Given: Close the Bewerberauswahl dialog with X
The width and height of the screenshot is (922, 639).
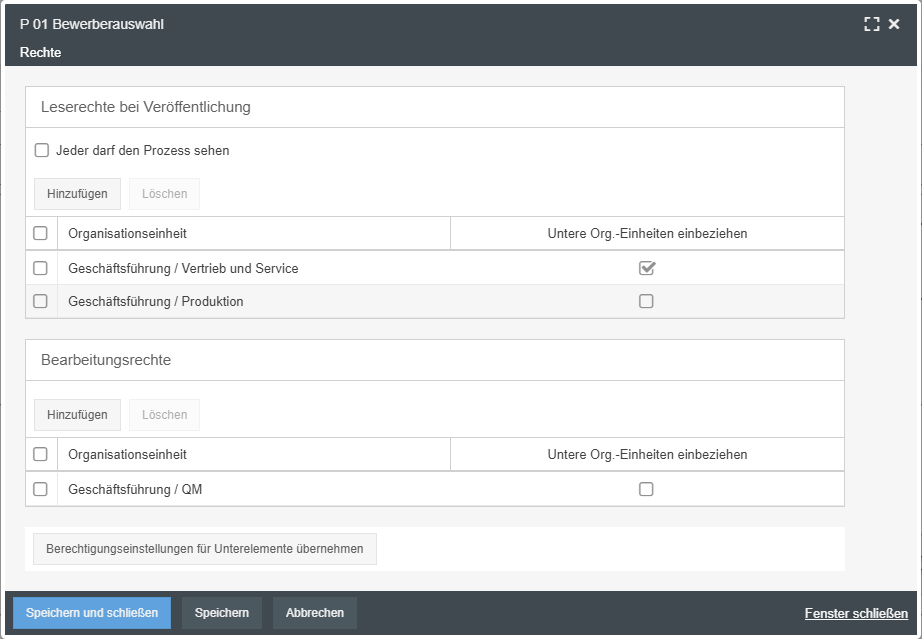Looking at the screenshot, I should [x=894, y=24].
